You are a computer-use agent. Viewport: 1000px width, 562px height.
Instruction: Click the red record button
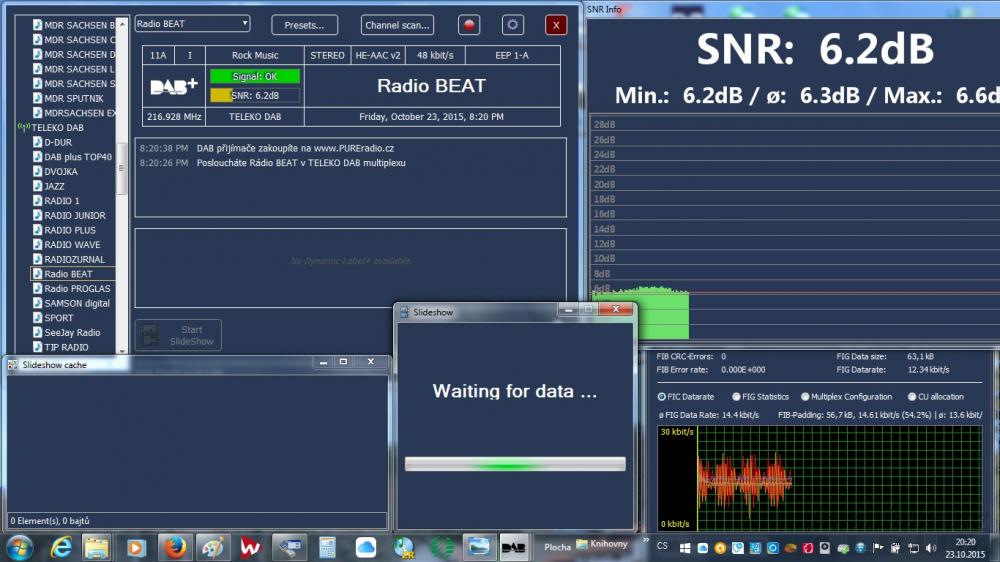point(469,25)
